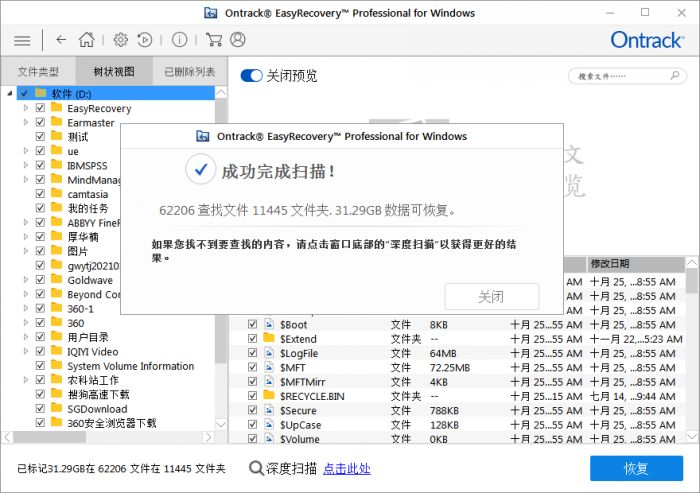Click the app logo in main title bar
Image resolution: width=700 pixels, height=493 pixels.
[x=211, y=13]
